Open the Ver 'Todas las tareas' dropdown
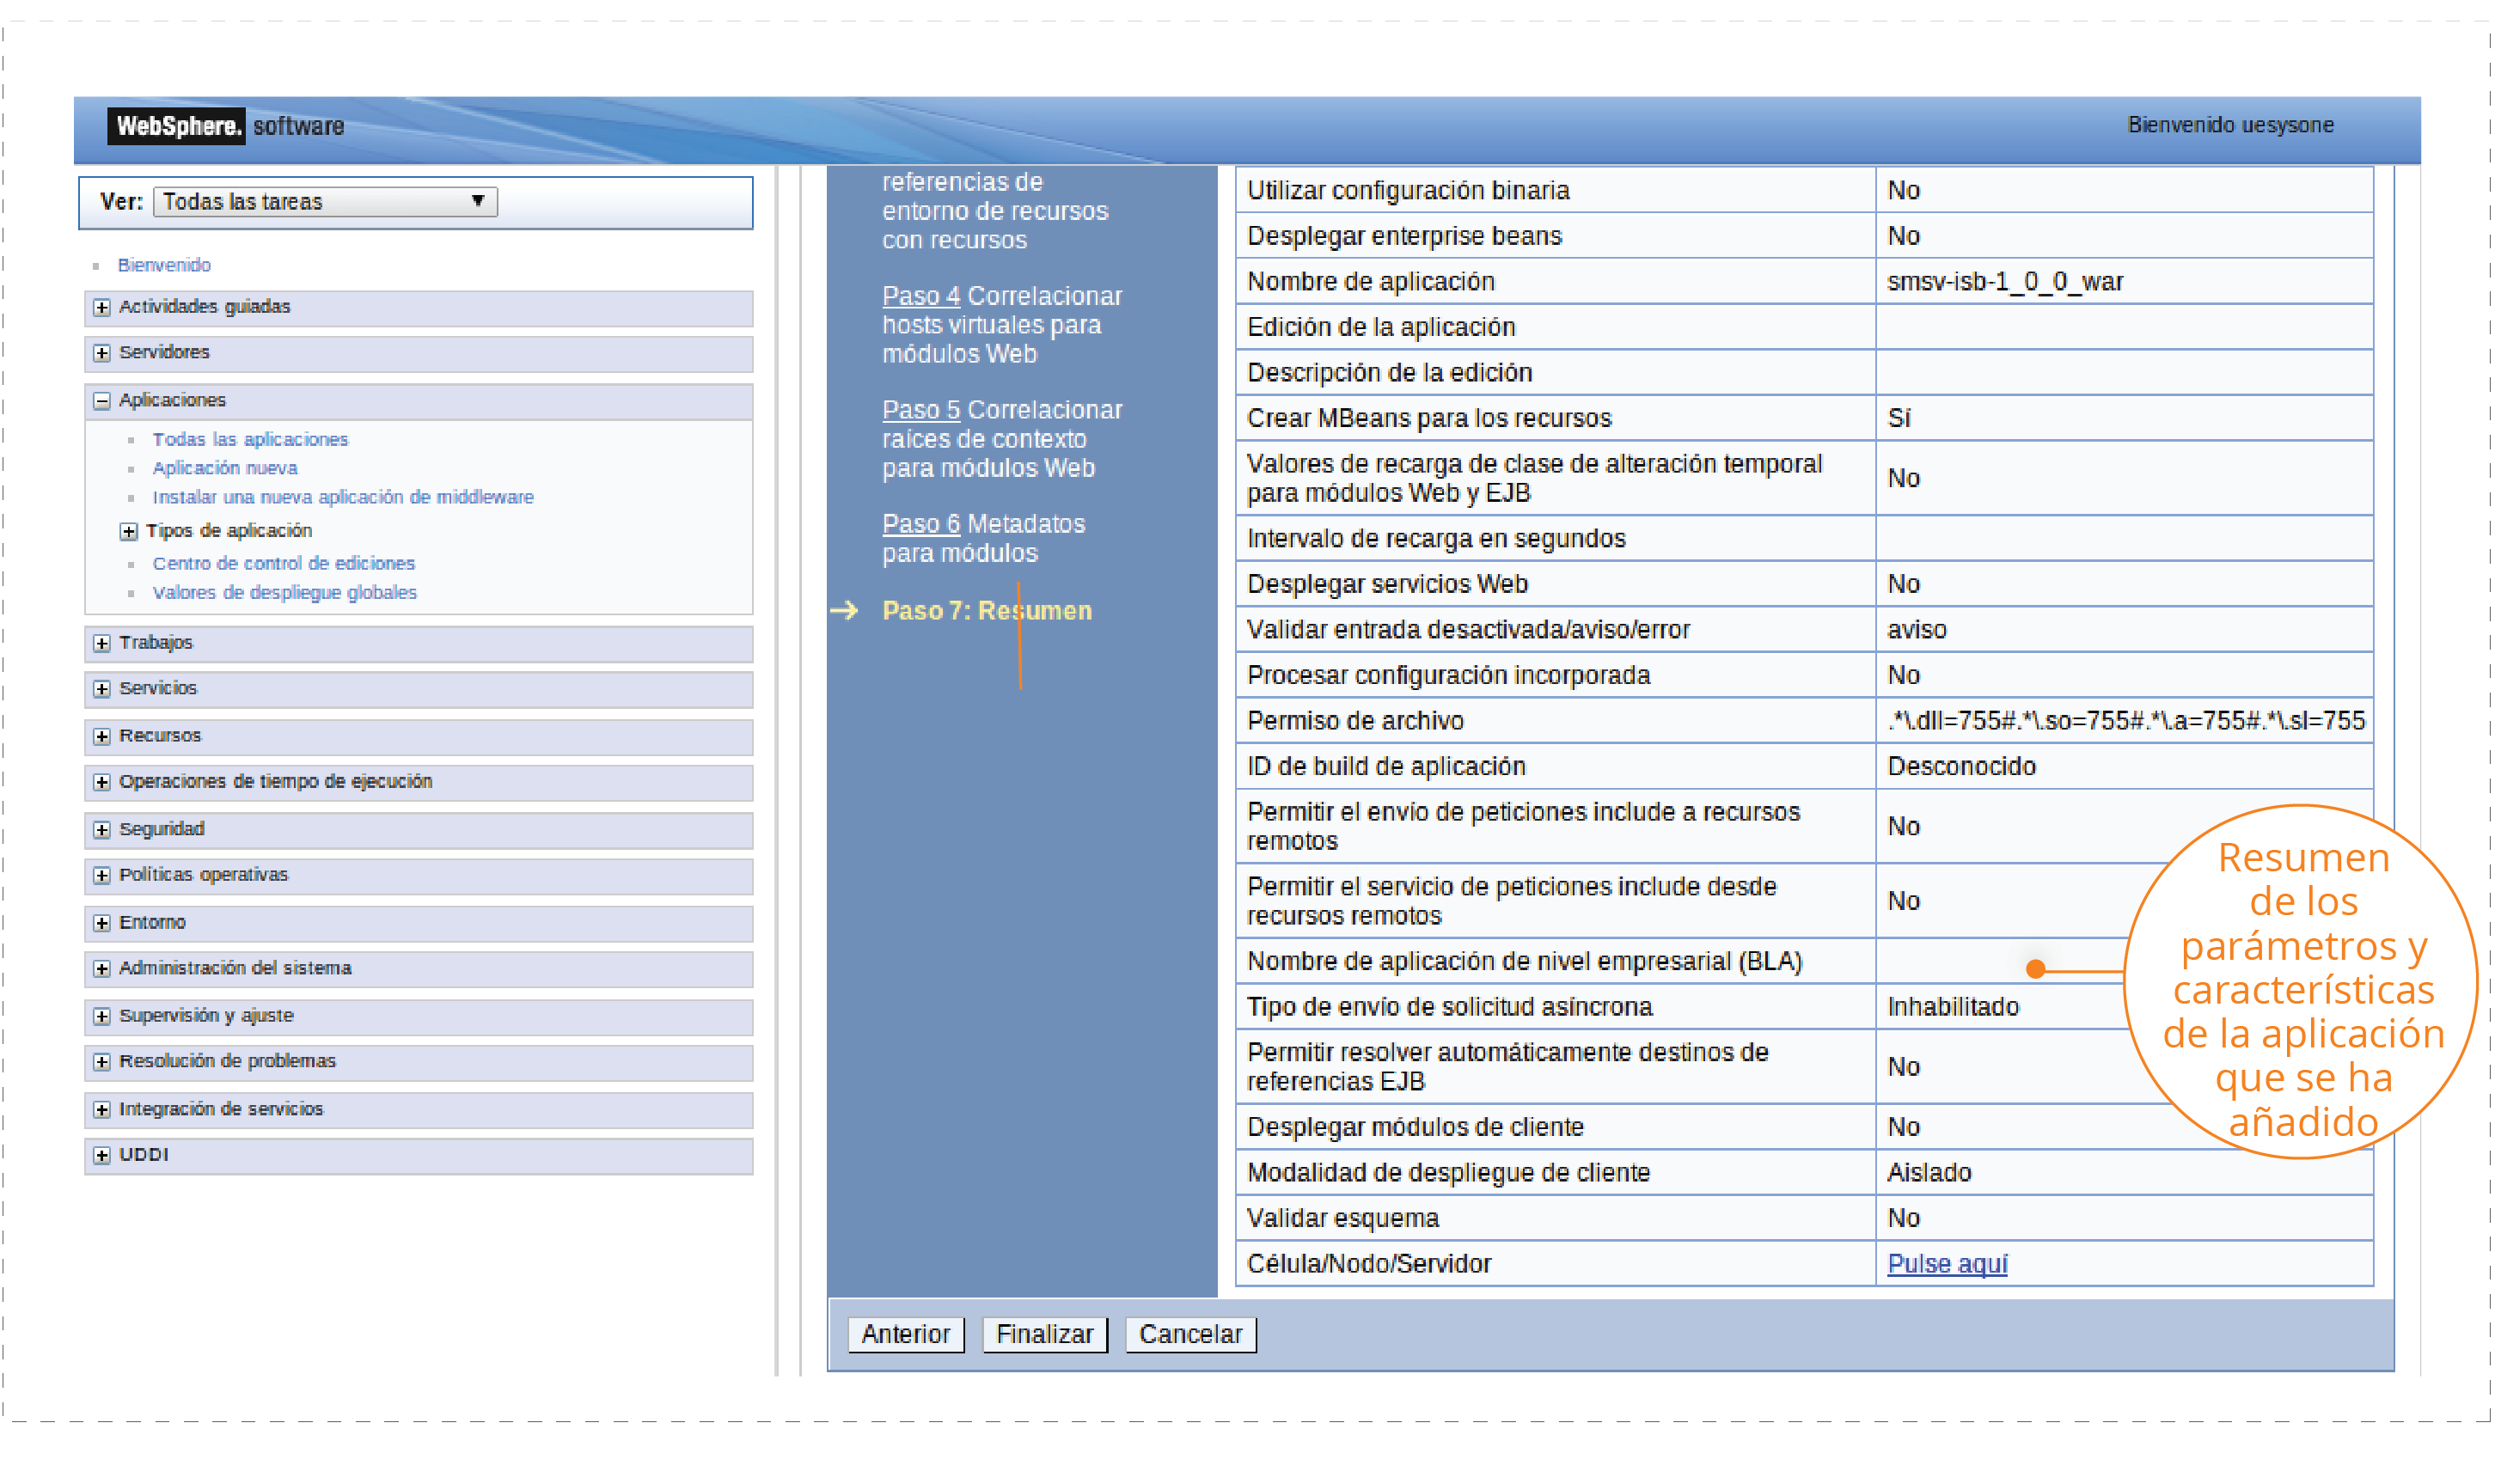Image resolution: width=2501 pixels, height=1484 pixels. (325, 202)
